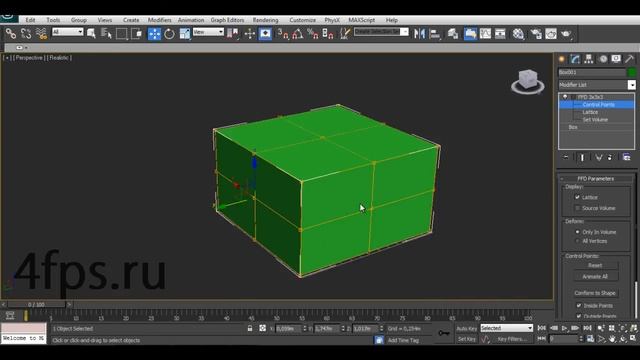Activate the Select and Rotate tool
The height and width of the screenshot is (360, 640).
(169, 33)
